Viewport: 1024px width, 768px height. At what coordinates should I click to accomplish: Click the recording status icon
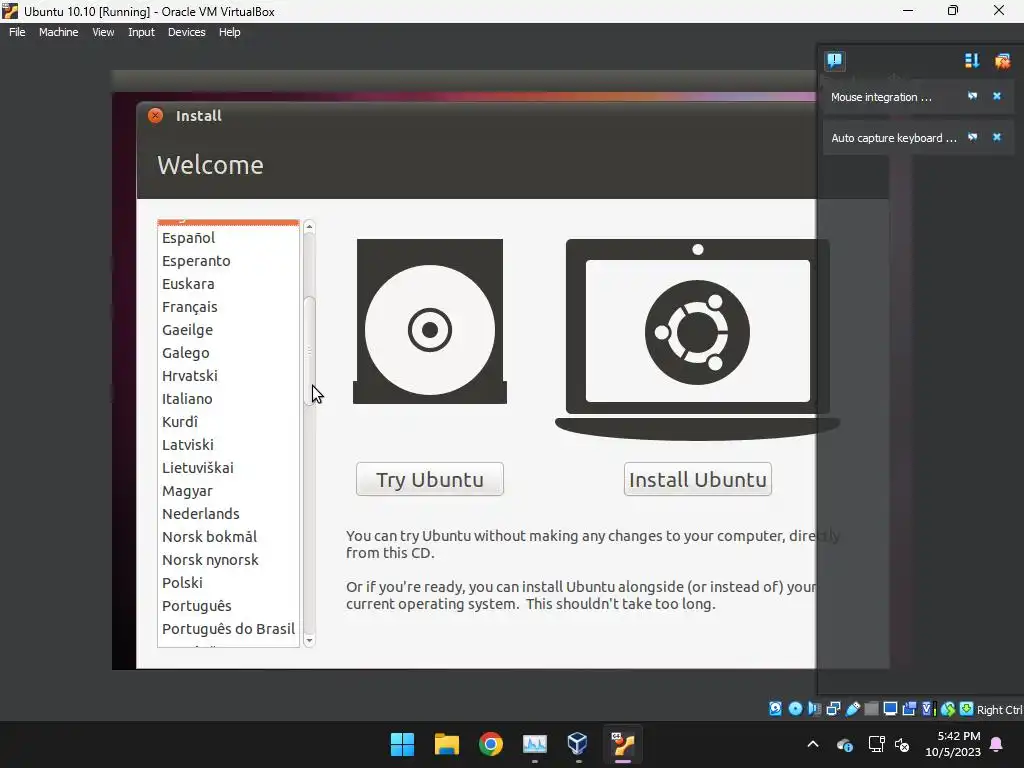[x=909, y=709]
